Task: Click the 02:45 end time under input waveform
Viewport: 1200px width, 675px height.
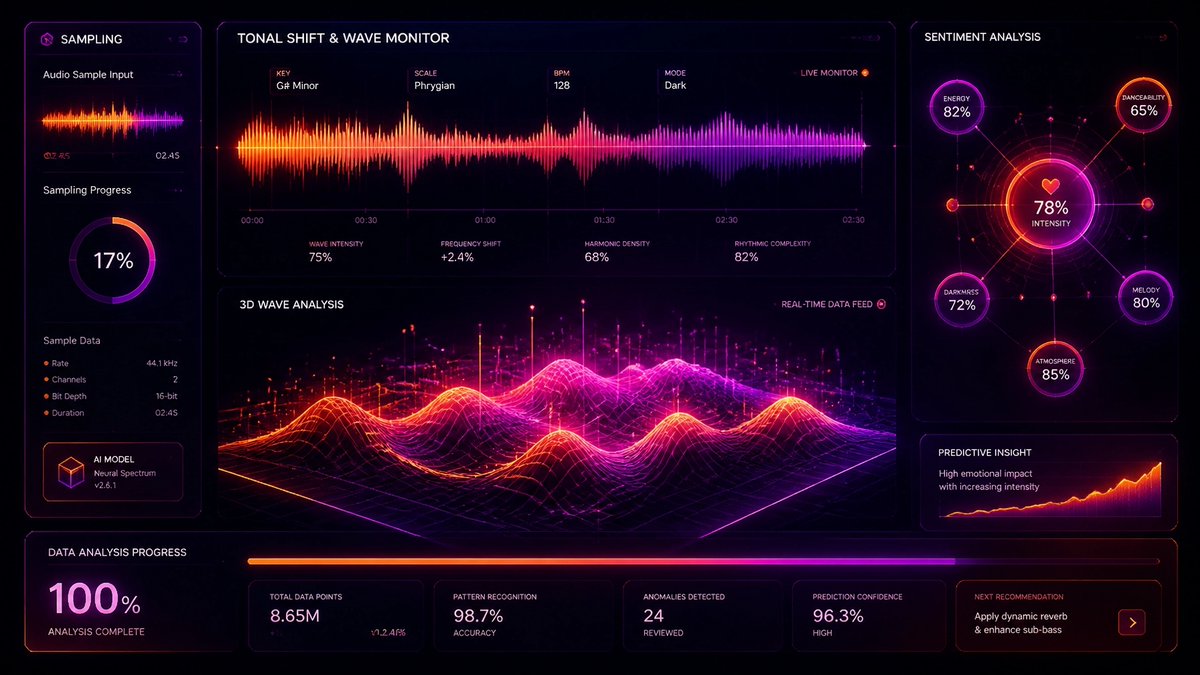Action: [x=167, y=156]
